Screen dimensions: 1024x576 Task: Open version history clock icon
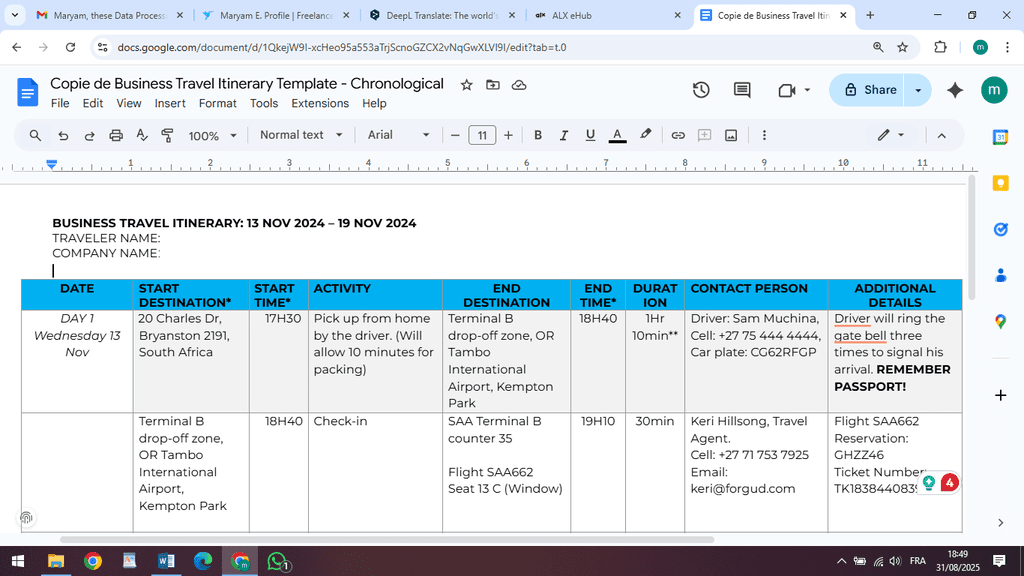tap(701, 90)
